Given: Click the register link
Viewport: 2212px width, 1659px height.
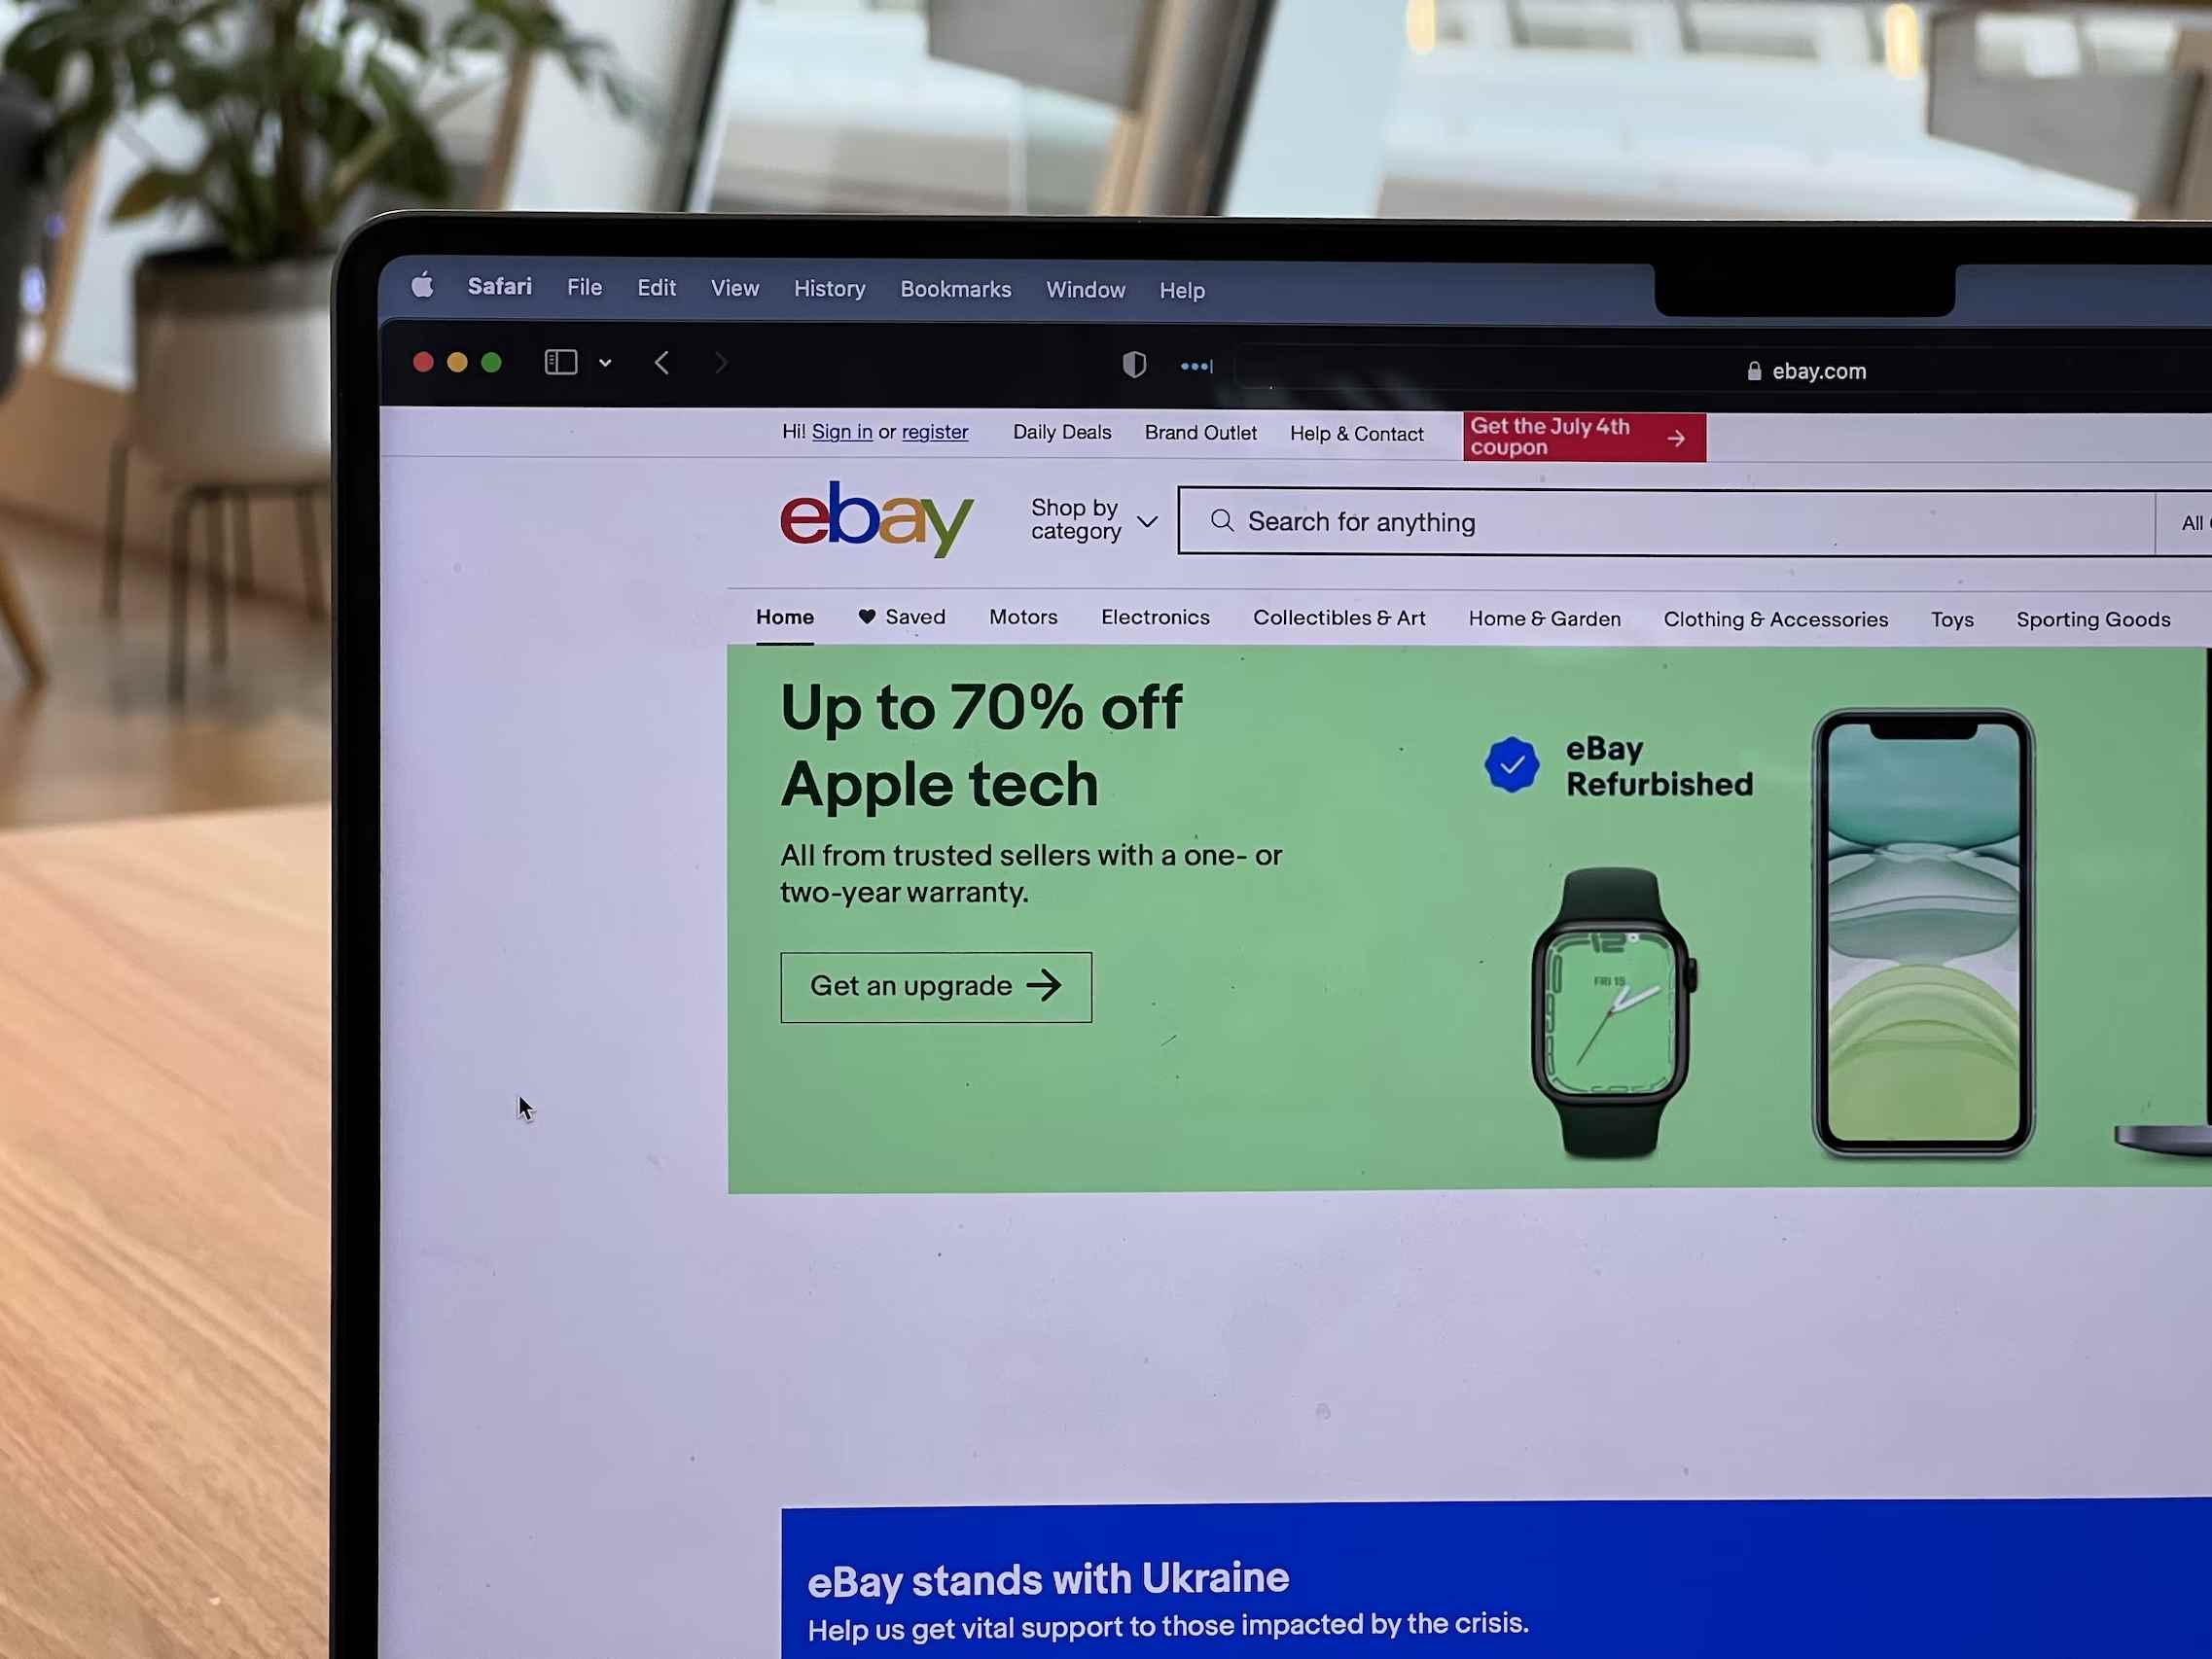Looking at the screenshot, I should click(x=936, y=432).
